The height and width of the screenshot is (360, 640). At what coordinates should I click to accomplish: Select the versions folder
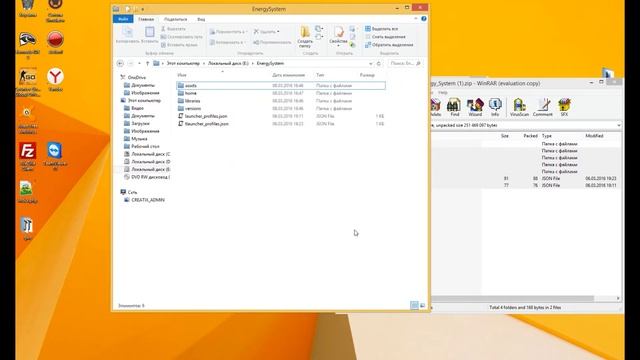point(281,109)
